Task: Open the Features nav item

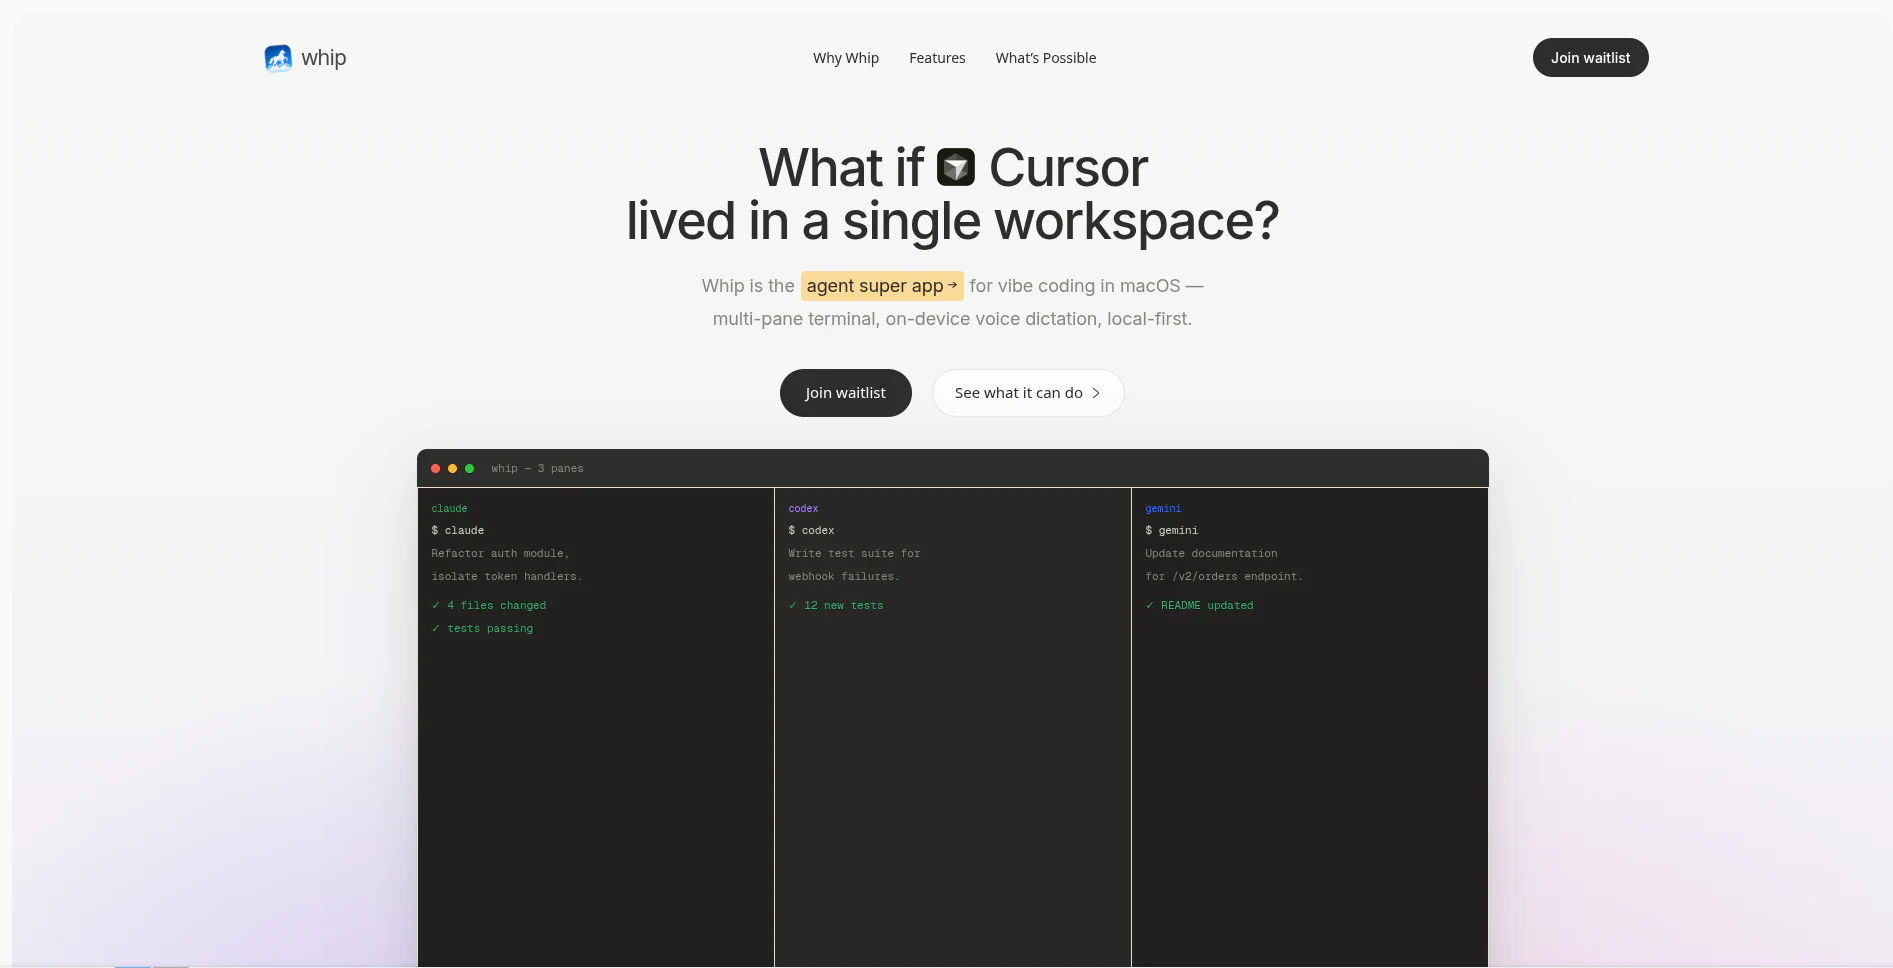Action: tap(937, 58)
